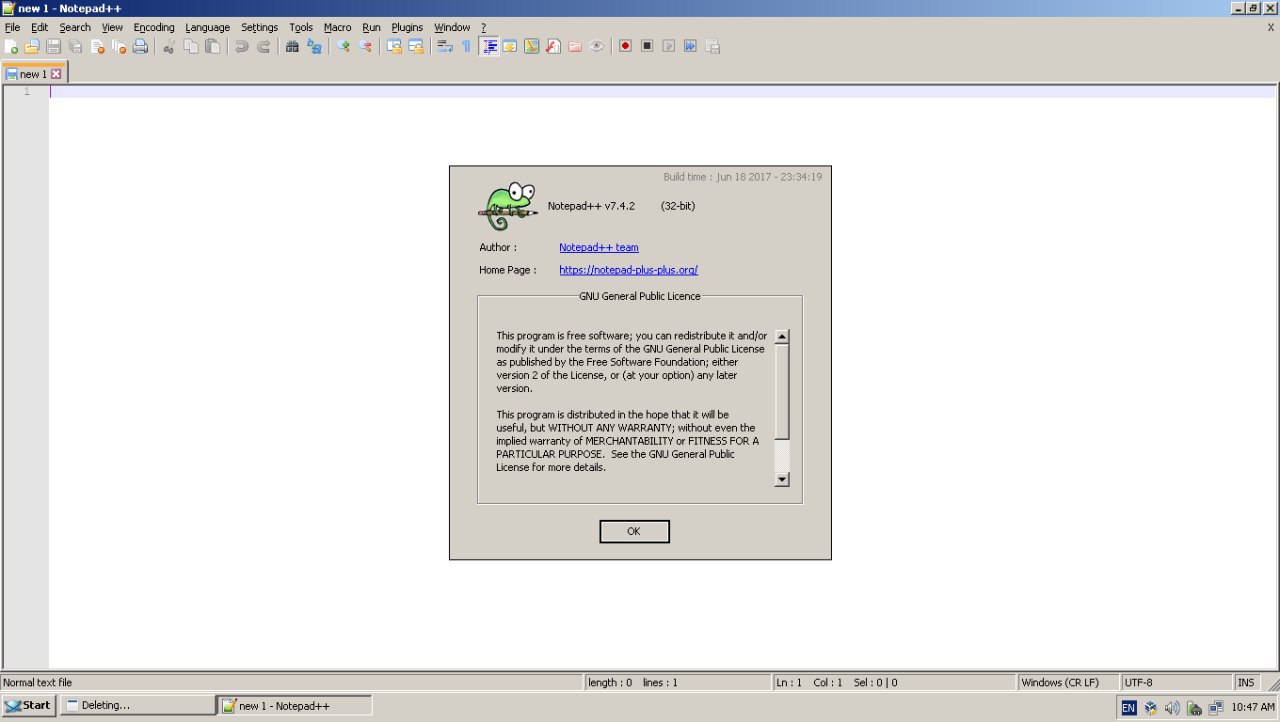
Task: Click the Copy toolbar icon
Action: (x=191, y=46)
